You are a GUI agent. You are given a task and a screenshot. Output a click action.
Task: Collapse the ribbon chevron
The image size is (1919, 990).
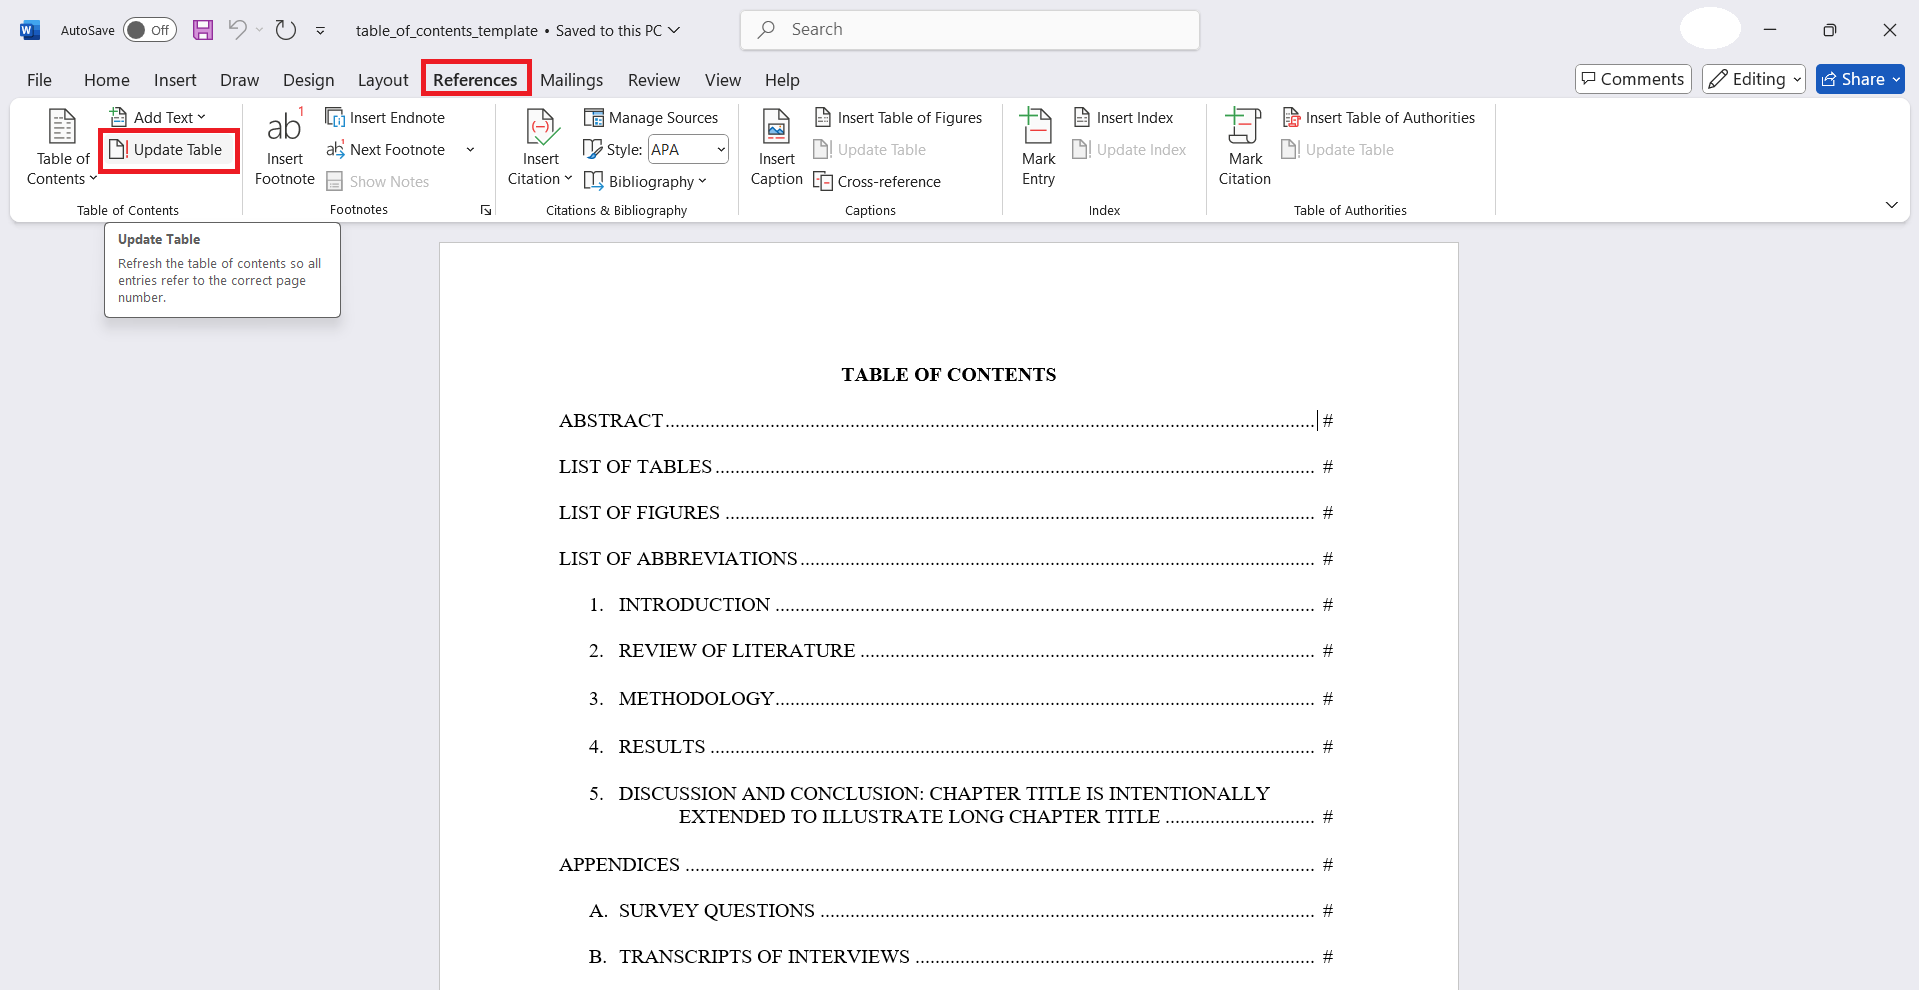pyautogui.click(x=1891, y=205)
